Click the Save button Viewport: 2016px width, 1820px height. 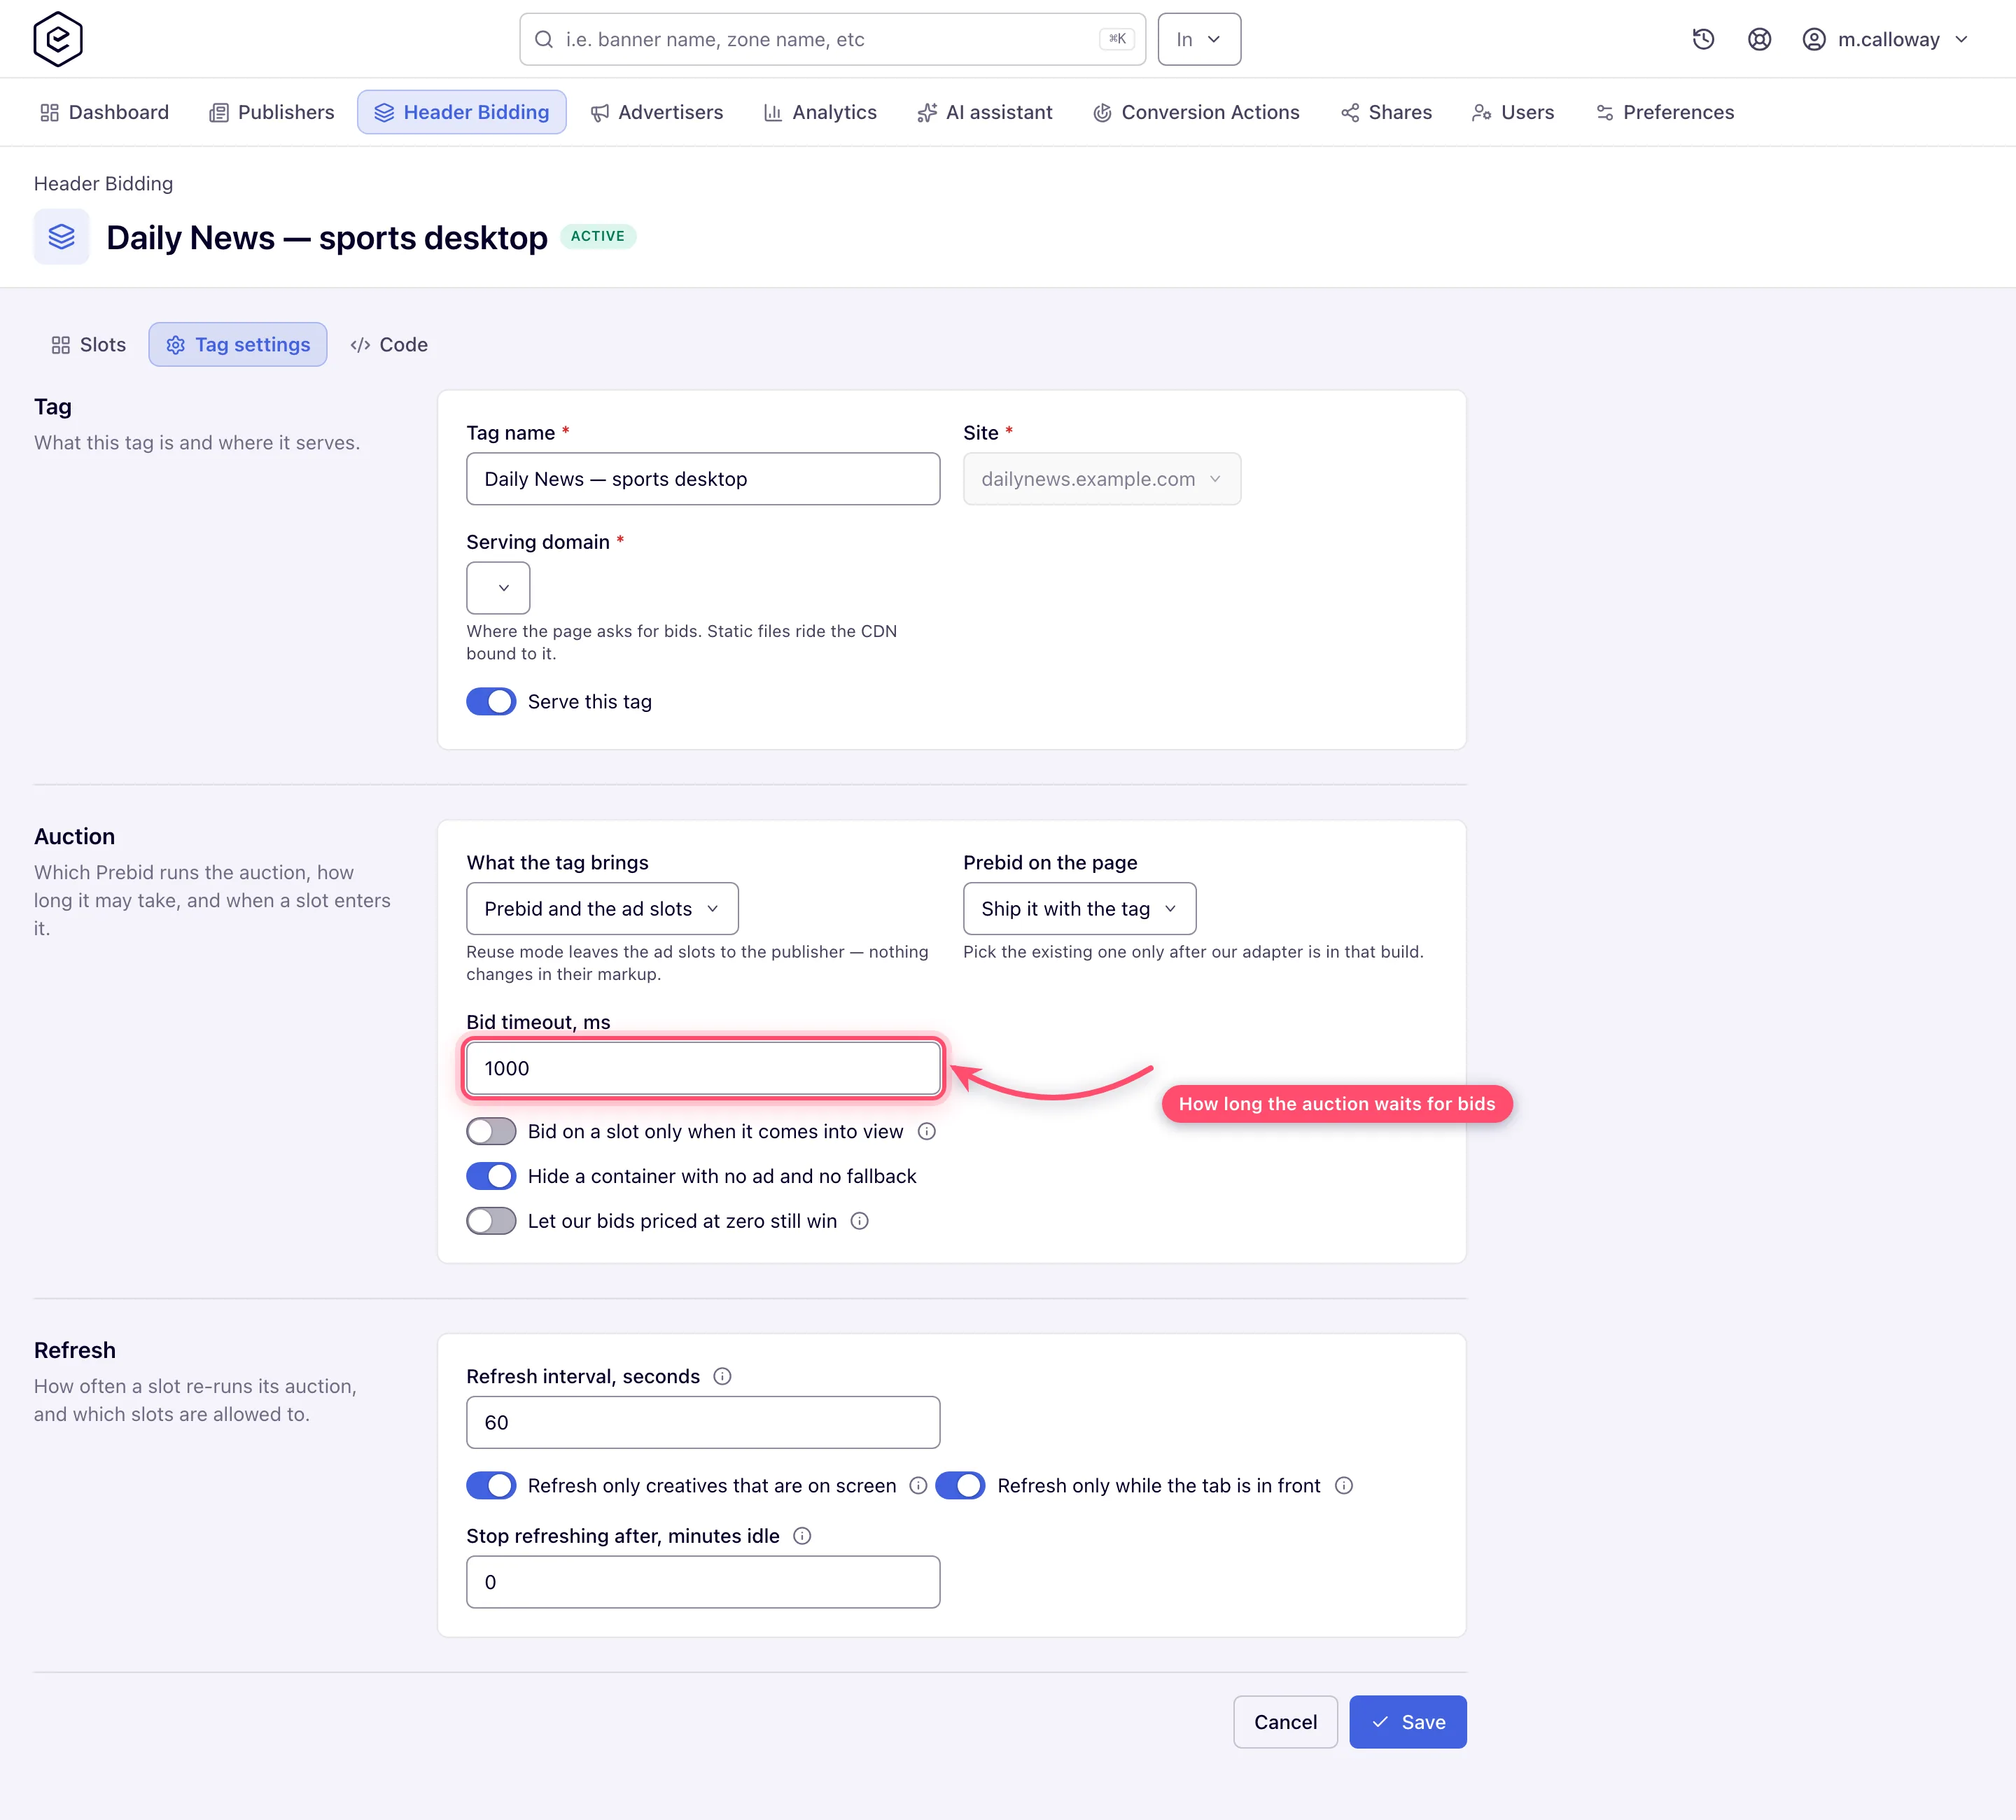tap(1407, 1722)
